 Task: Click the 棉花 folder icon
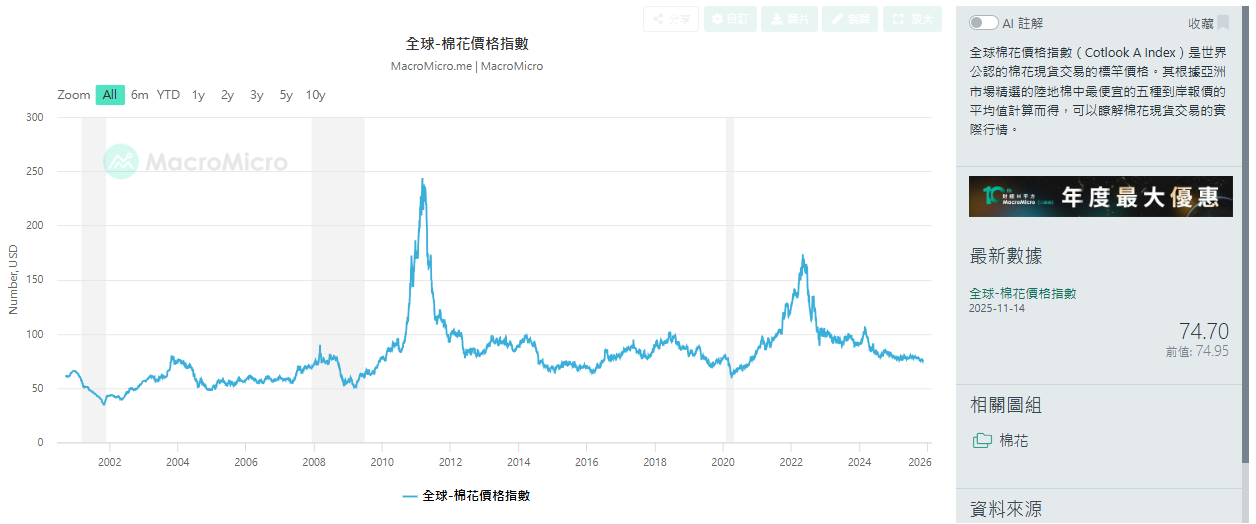click(x=982, y=440)
